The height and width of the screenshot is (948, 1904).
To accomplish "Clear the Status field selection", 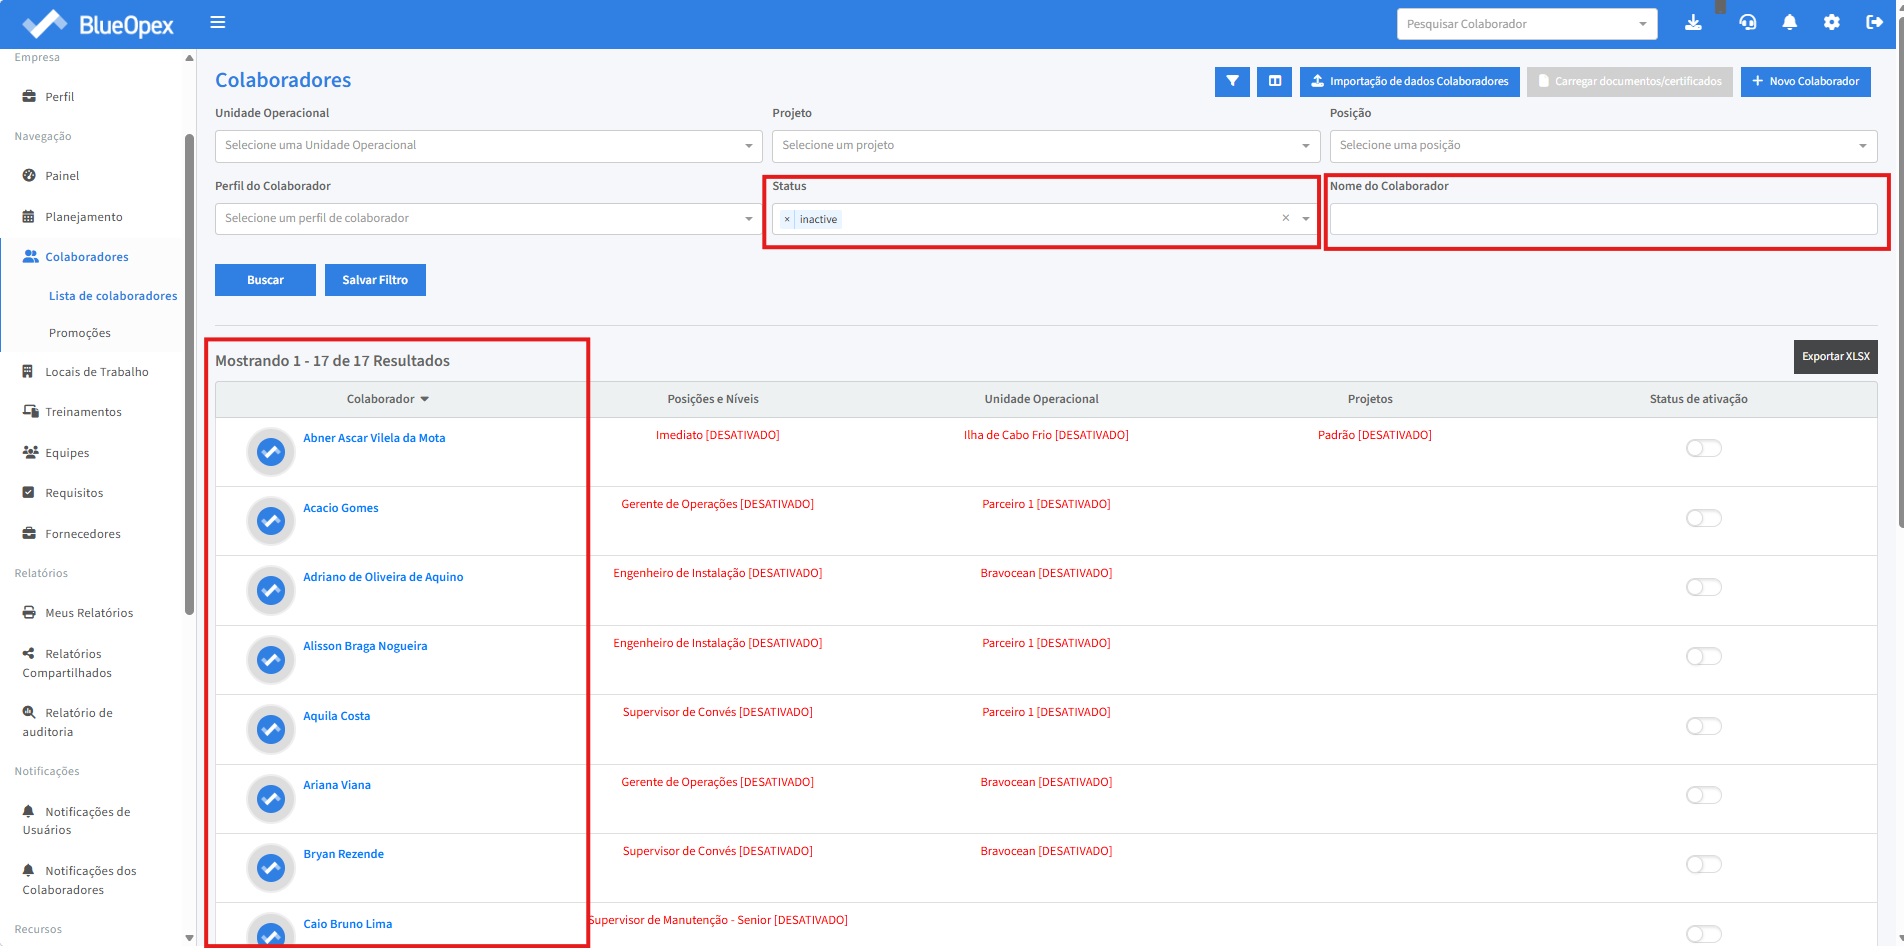I will click(x=1286, y=218).
